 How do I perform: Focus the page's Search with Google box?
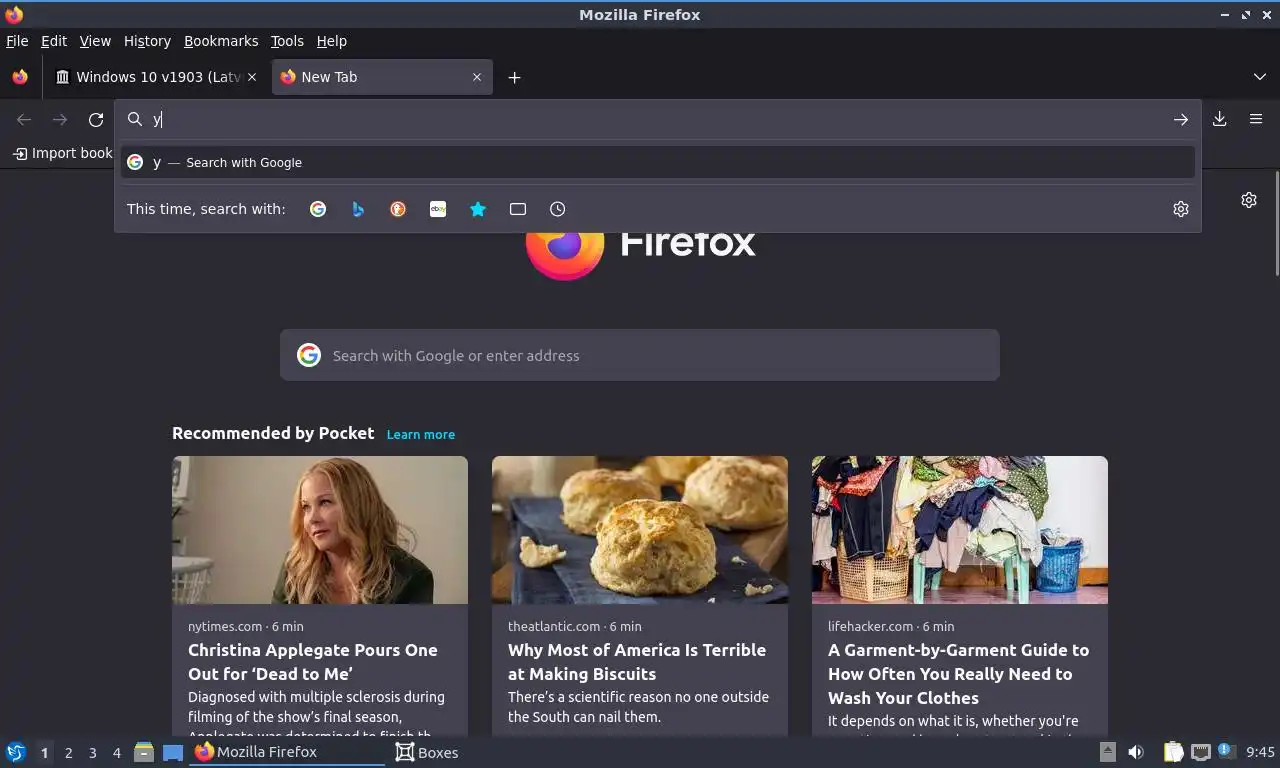640,355
